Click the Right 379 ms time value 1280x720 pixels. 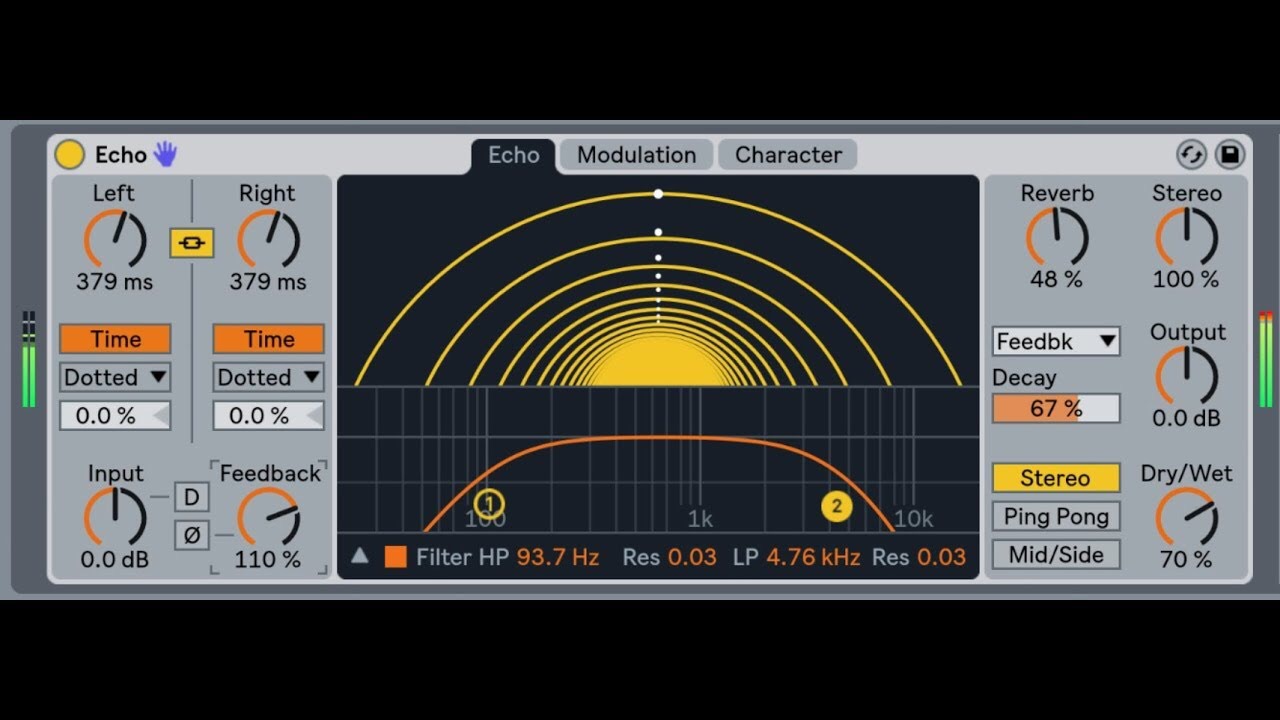[x=268, y=282]
